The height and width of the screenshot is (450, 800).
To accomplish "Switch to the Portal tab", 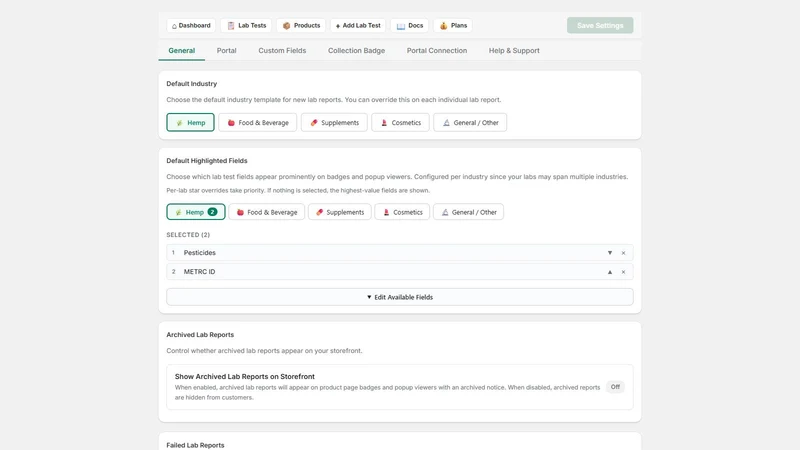I will [227, 51].
